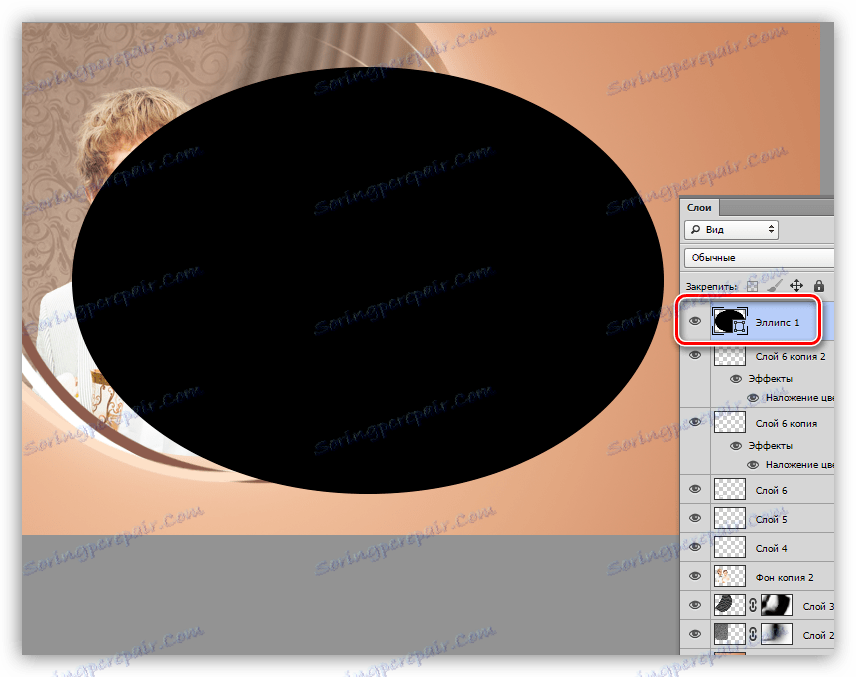This screenshot has height=677, width=856.
Task: Open the Вид layer filter dropdown
Action: (732, 229)
